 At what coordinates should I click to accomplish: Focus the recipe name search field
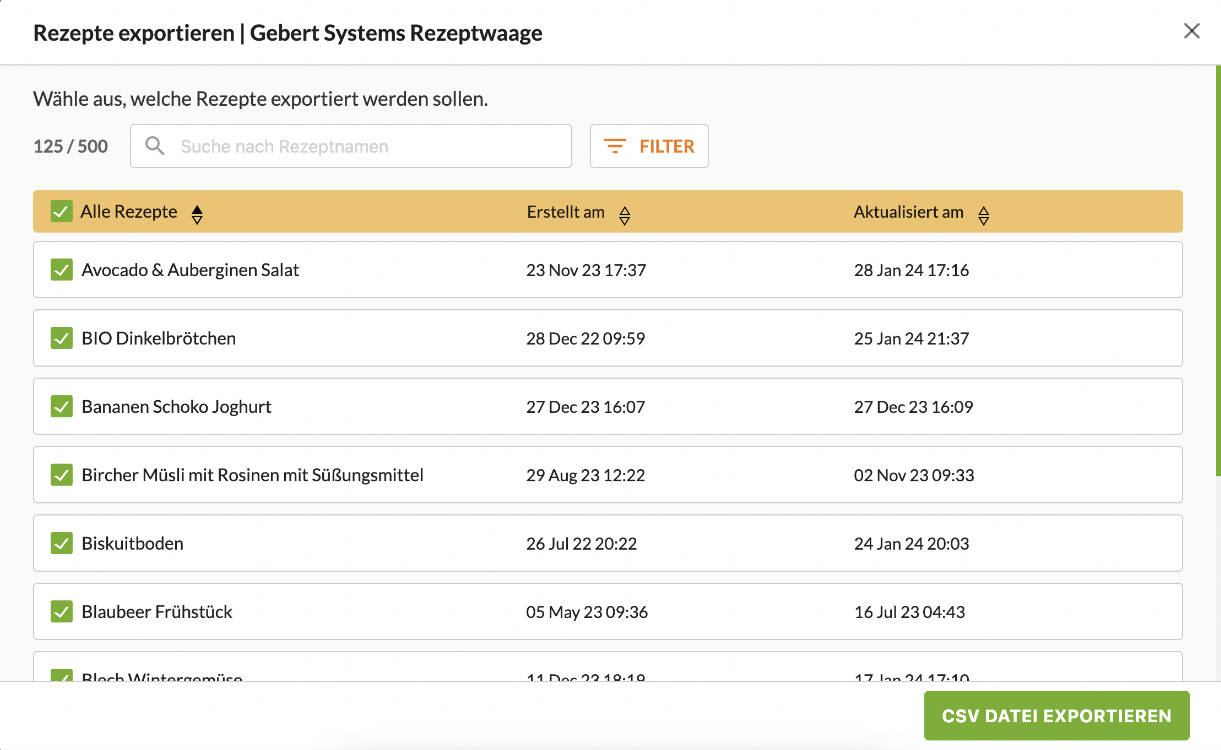pos(351,146)
